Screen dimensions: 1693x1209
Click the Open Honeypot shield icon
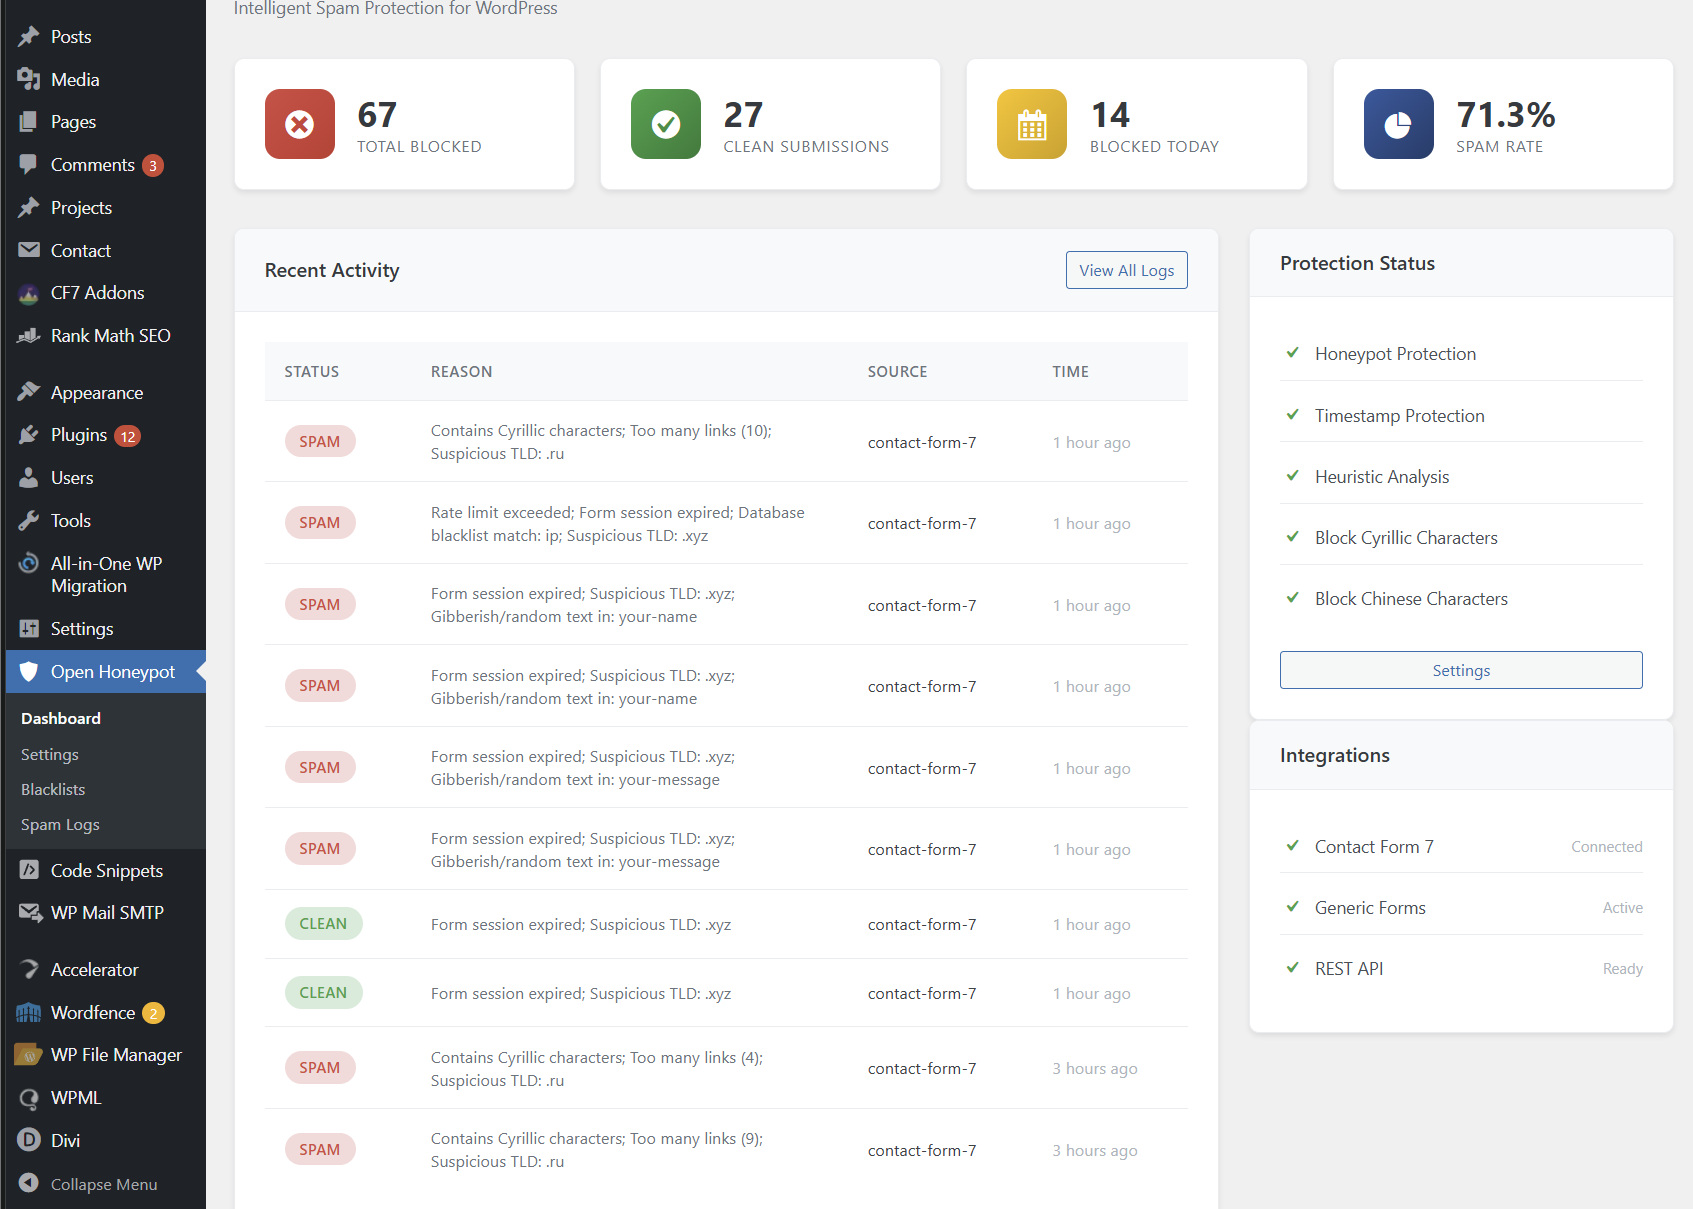(x=29, y=671)
